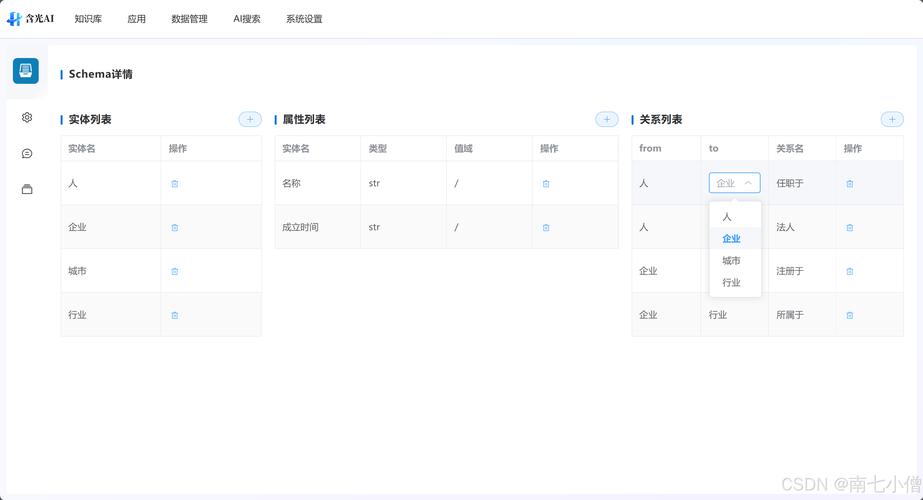Delete the 人 entity row
The image size is (923, 500).
tap(175, 184)
